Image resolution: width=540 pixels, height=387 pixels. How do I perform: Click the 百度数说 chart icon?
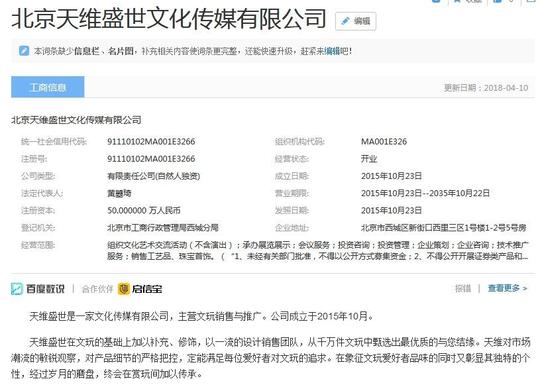pyautogui.click(x=17, y=289)
